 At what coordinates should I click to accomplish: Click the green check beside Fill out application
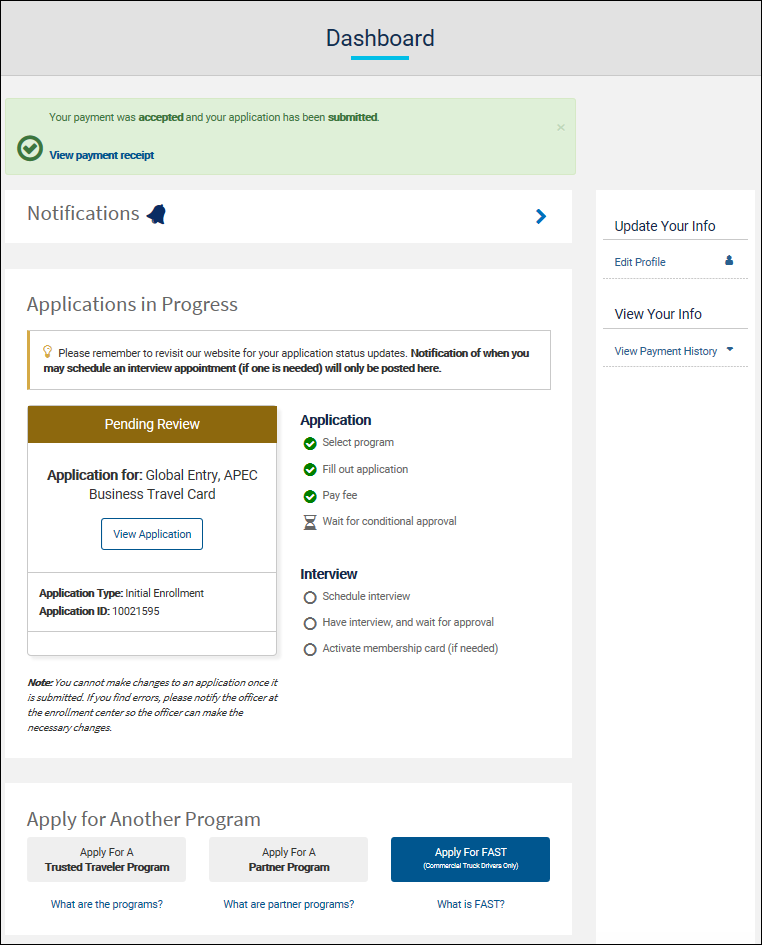310,470
